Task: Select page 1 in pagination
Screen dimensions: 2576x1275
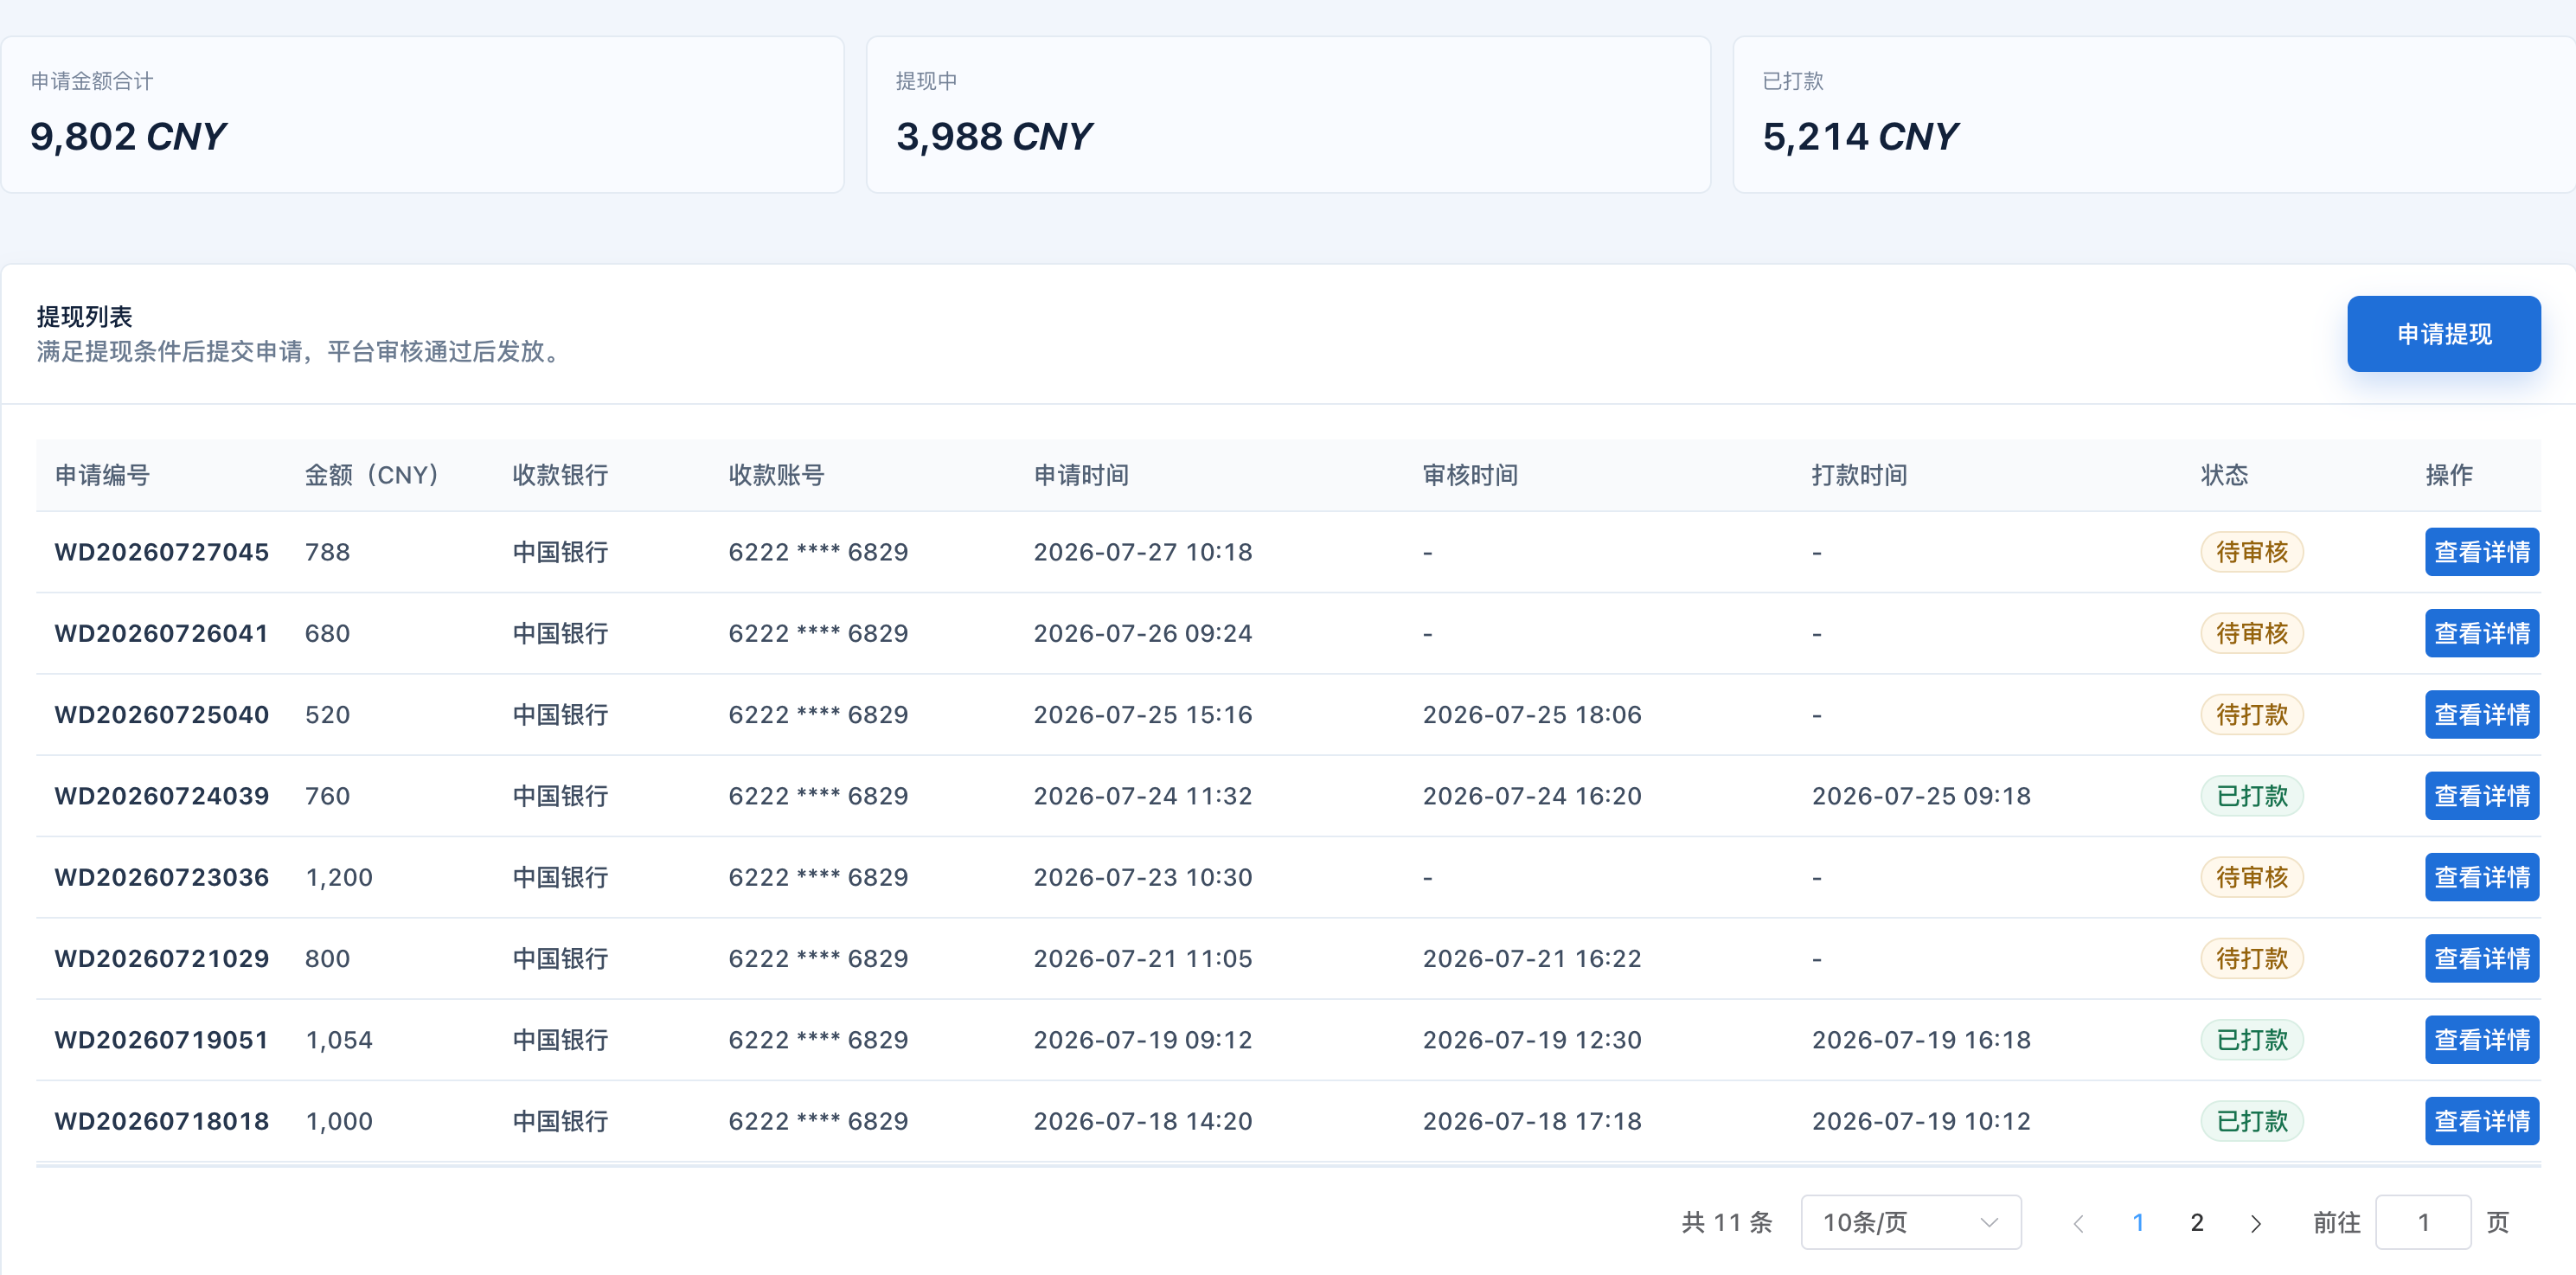Action: [2137, 1222]
